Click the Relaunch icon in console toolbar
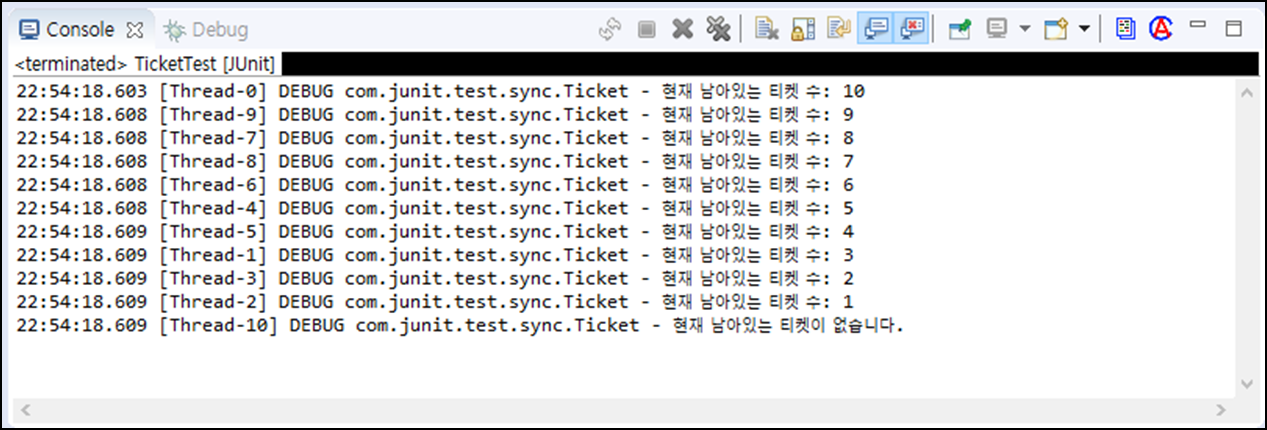Screen dimensions: 1267x430 pos(610,30)
